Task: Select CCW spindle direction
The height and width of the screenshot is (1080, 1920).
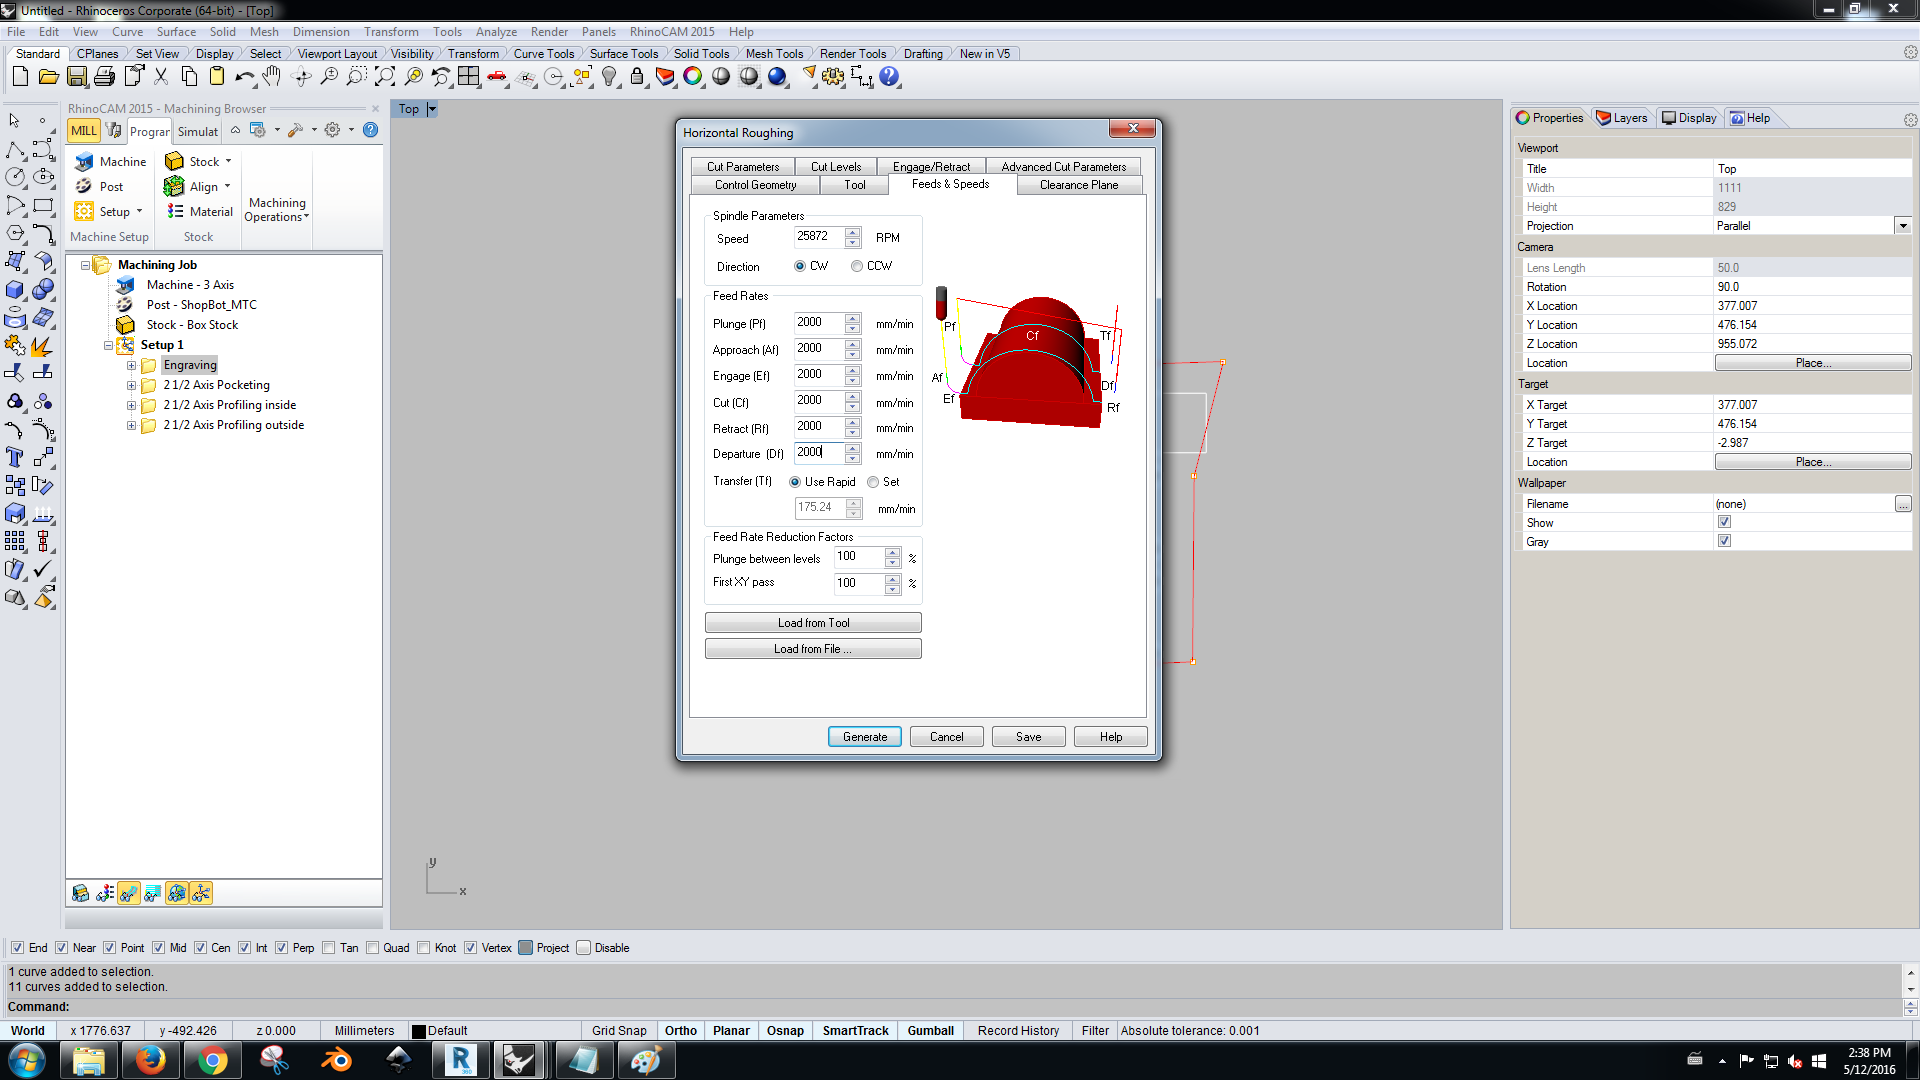Action: pyautogui.click(x=857, y=266)
